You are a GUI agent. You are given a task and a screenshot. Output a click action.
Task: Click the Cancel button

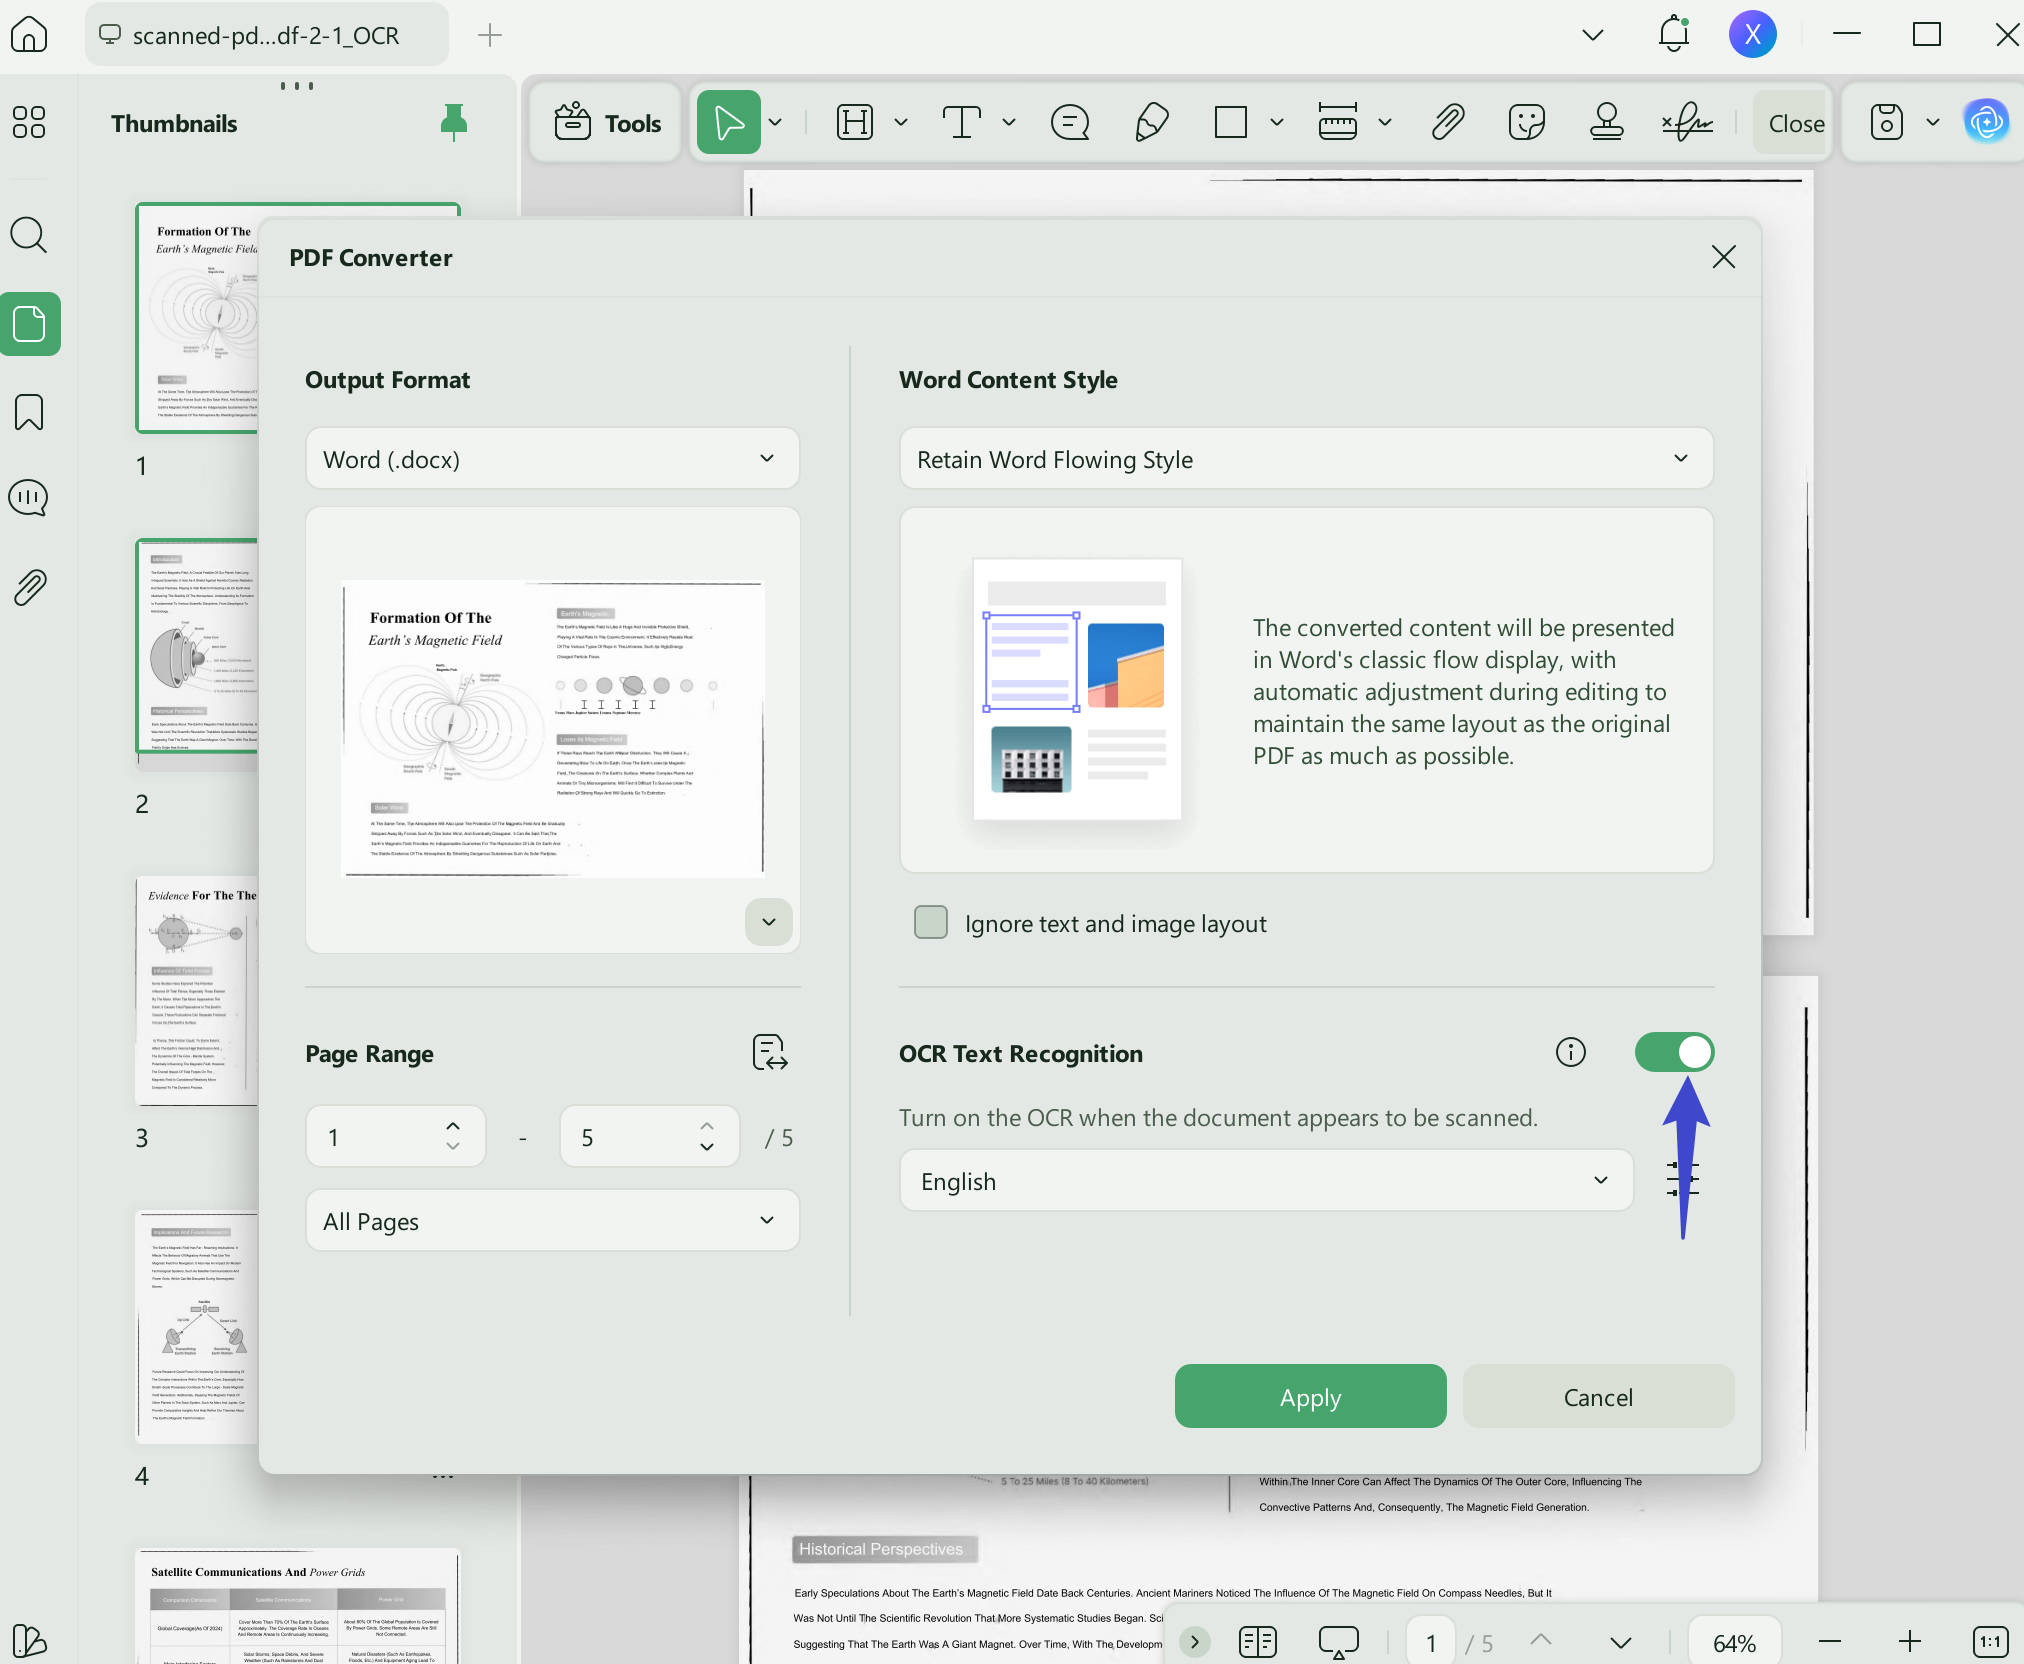1597,1397
